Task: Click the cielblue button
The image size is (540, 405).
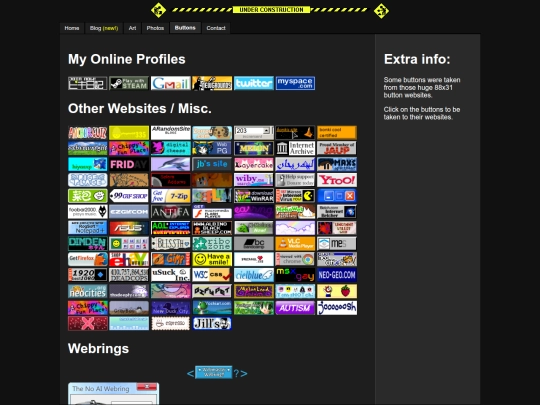Action: click(254, 275)
